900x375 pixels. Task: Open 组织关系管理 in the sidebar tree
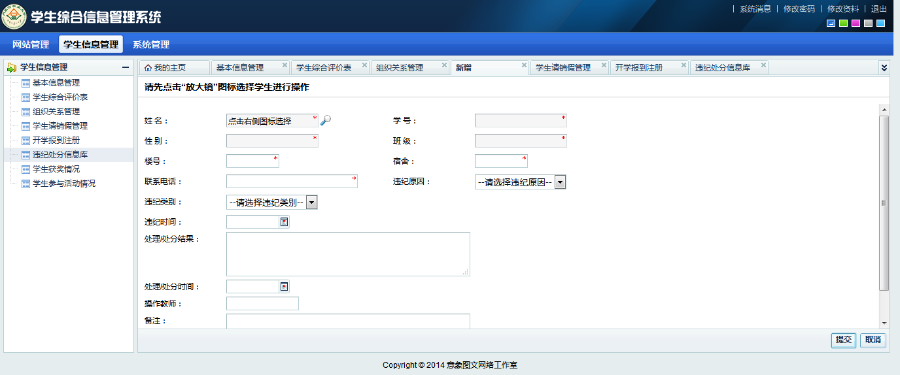56,111
